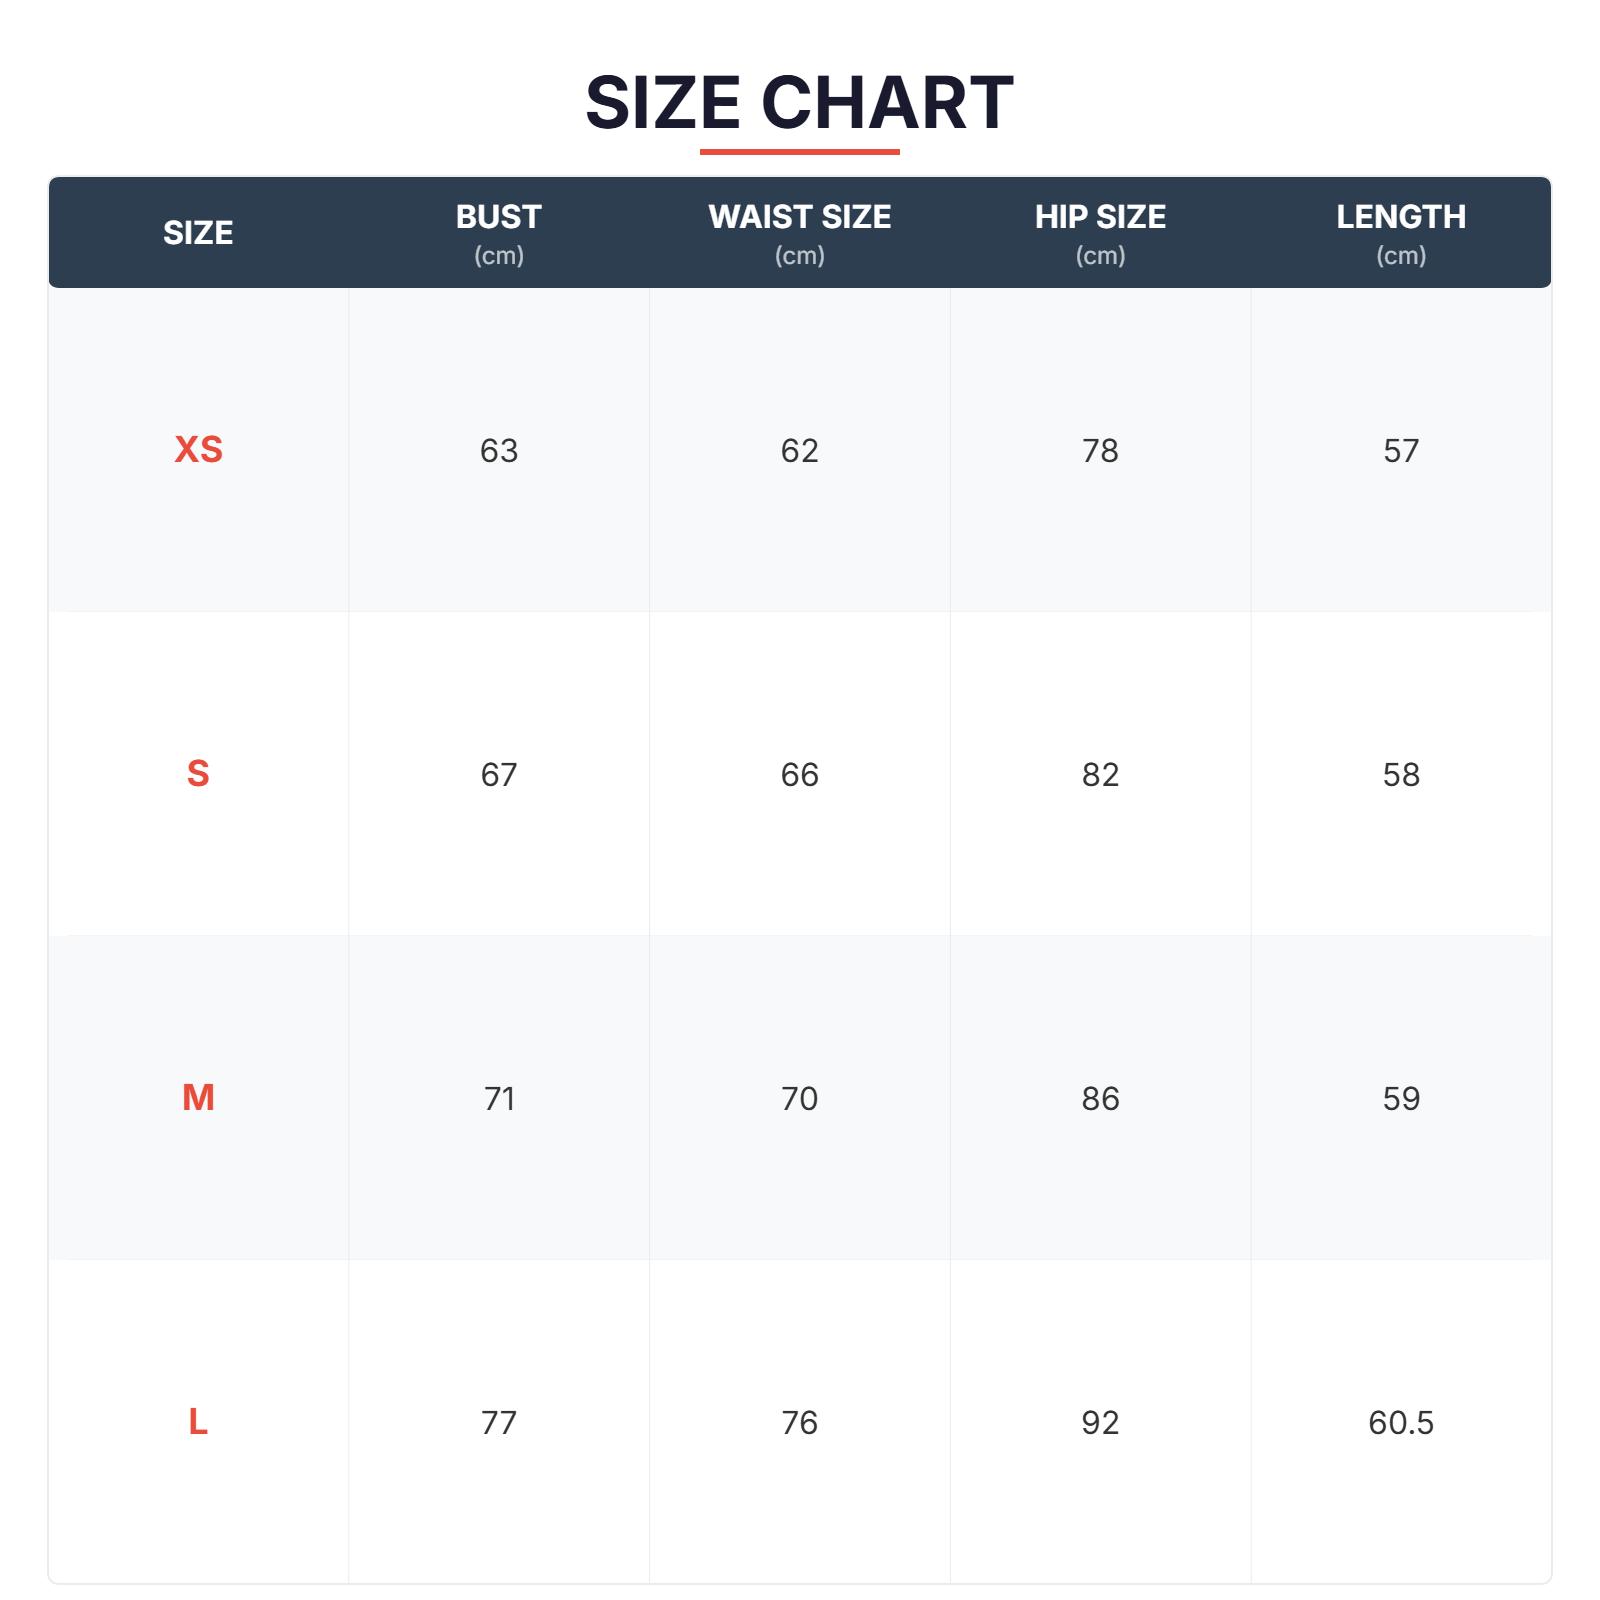Select the S waist value 66
1600x1600 pixels.
point(799,775)
